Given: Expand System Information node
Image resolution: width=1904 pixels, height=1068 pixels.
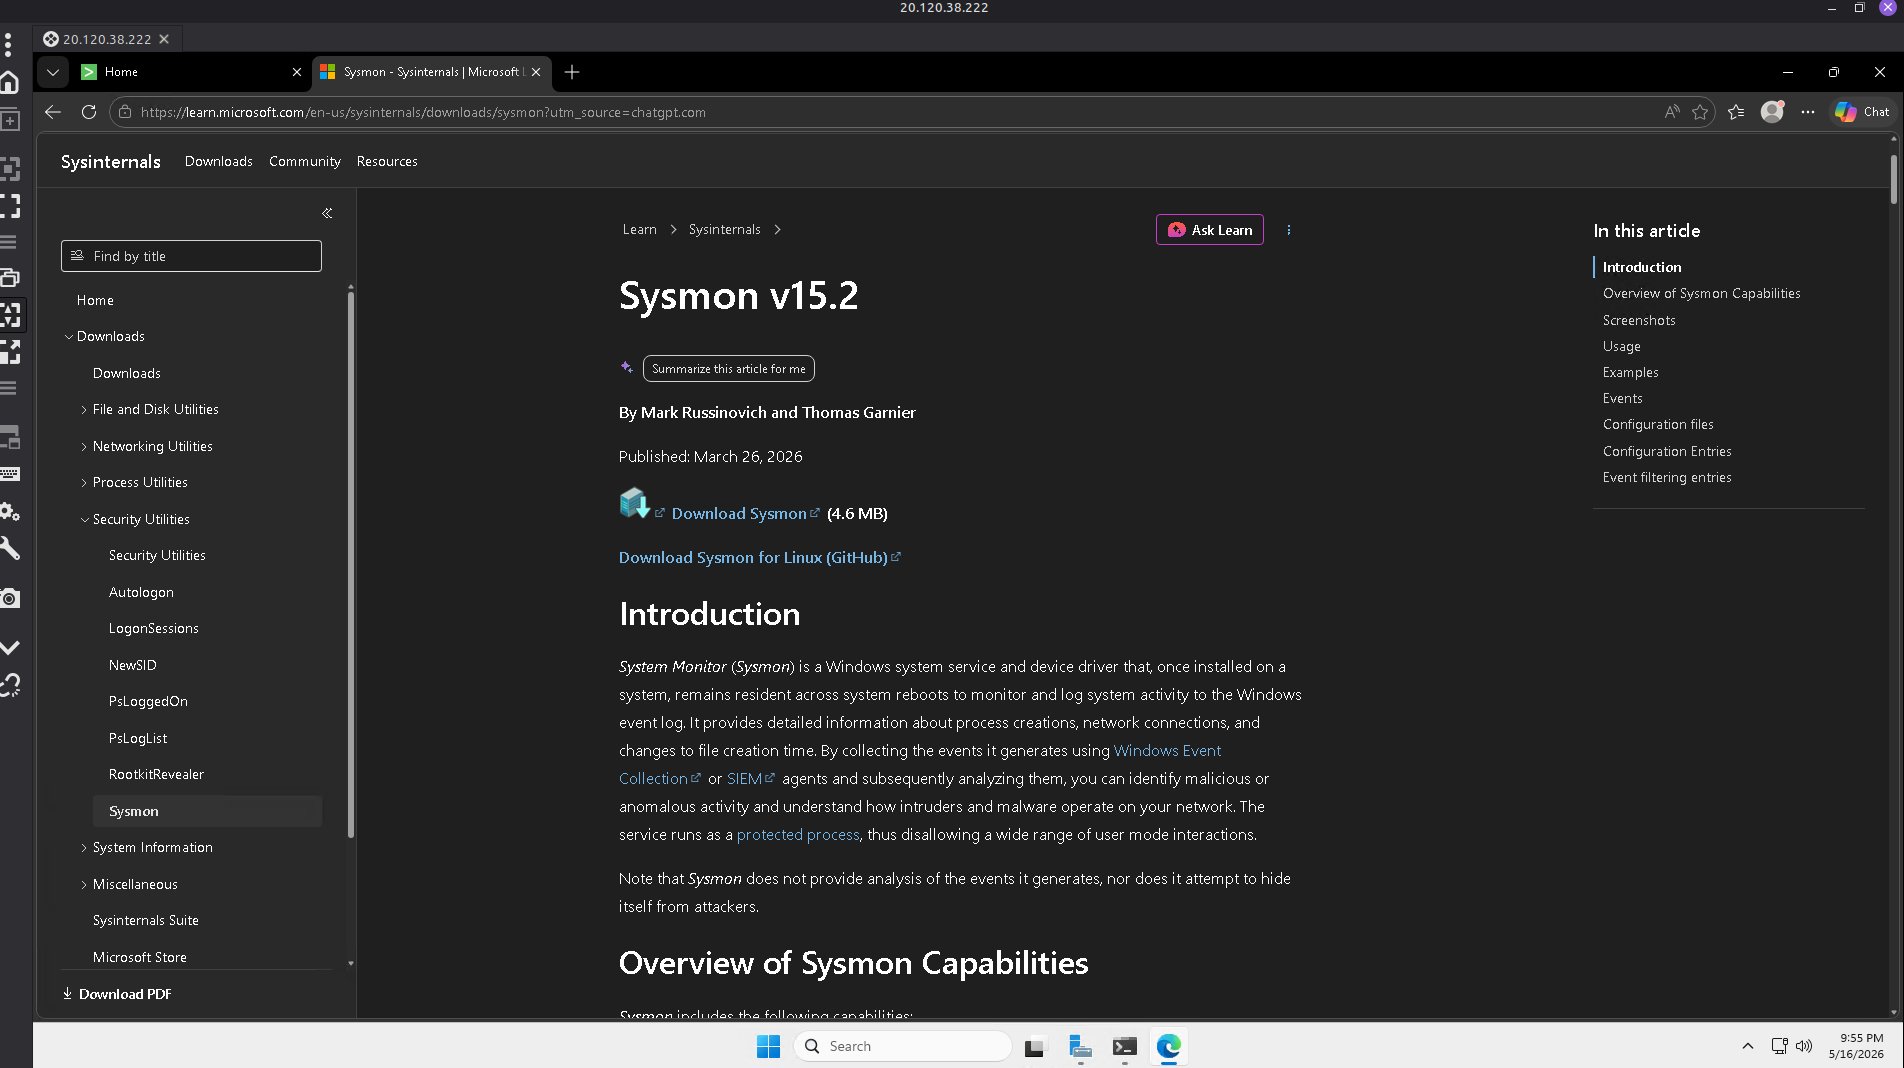Looking at the screenshot, I should coord(84,848).
